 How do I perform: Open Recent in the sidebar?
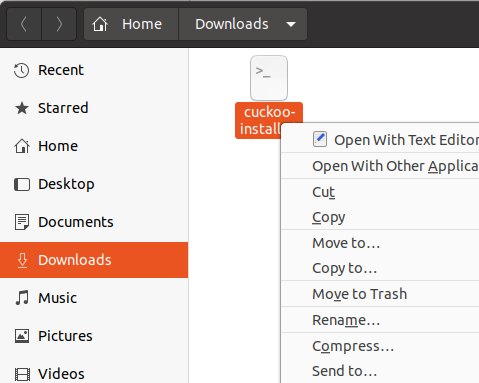click(x=94, y=70)
